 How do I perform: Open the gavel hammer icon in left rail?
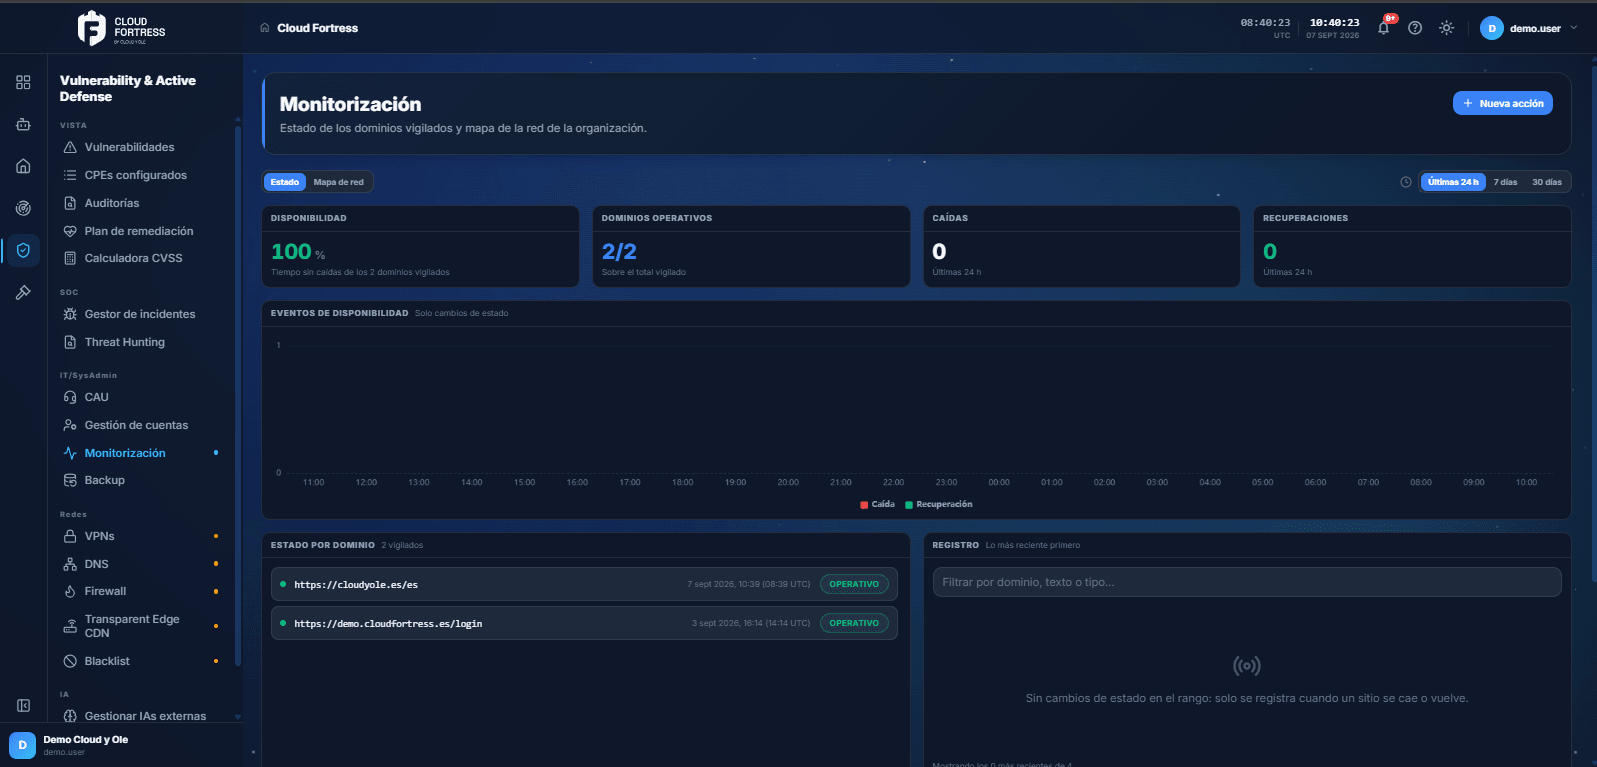pos(23,292)
